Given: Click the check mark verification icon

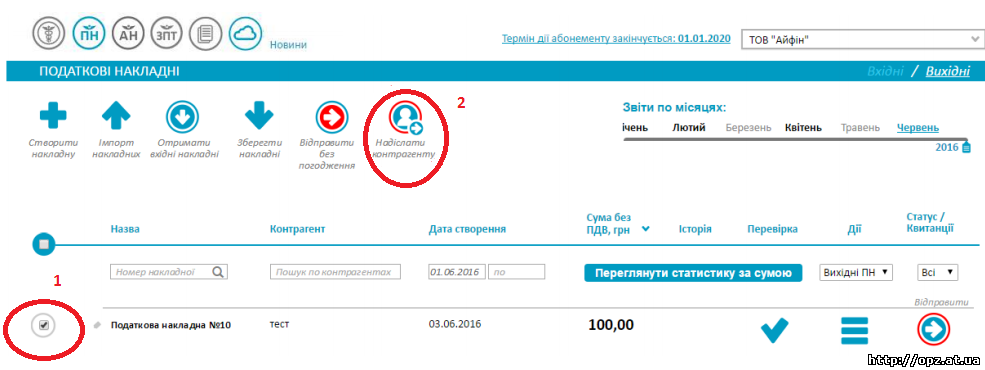Looking at the screenshot, I should 775,330.
